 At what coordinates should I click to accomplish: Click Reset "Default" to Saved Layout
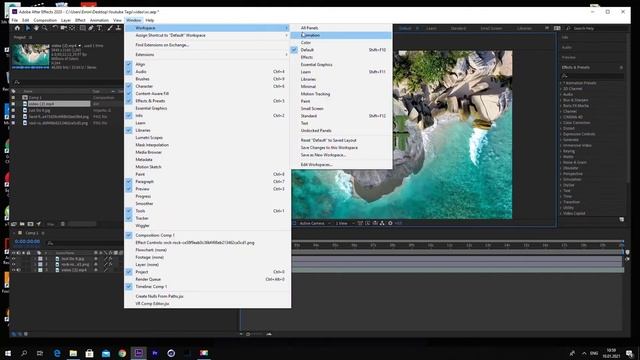coord(341,140)
